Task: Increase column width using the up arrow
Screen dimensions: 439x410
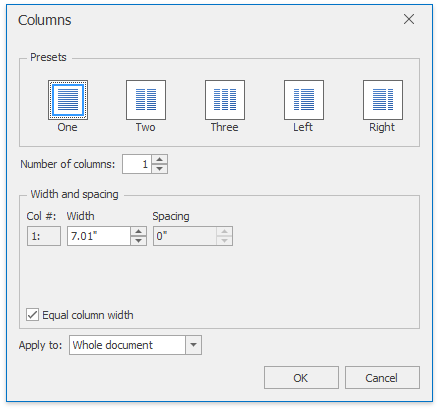Action: [139, 231]
